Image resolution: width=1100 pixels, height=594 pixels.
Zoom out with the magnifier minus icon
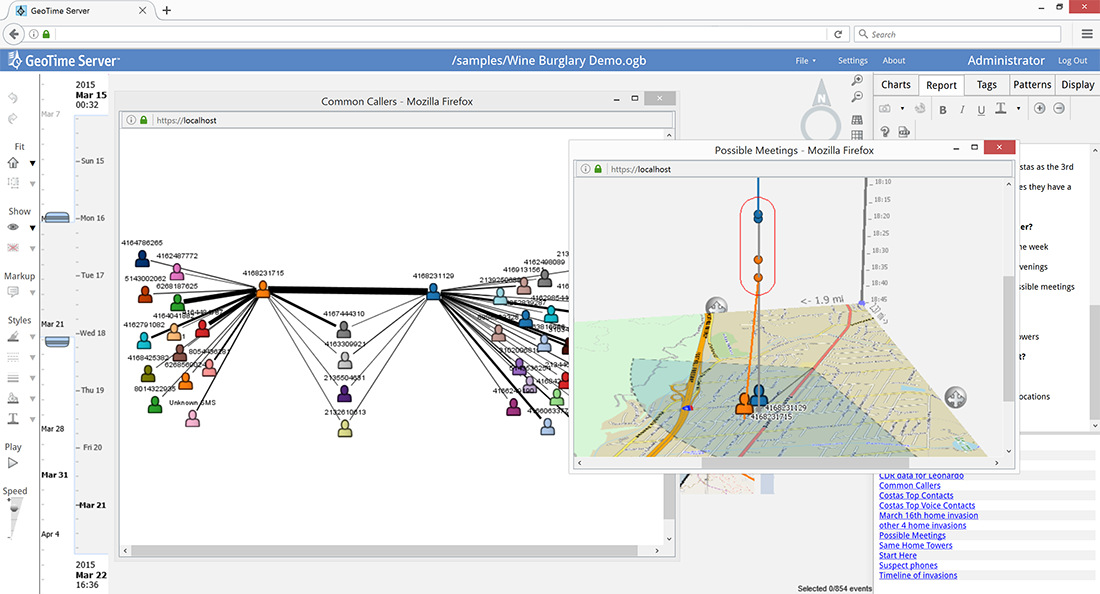857,97
